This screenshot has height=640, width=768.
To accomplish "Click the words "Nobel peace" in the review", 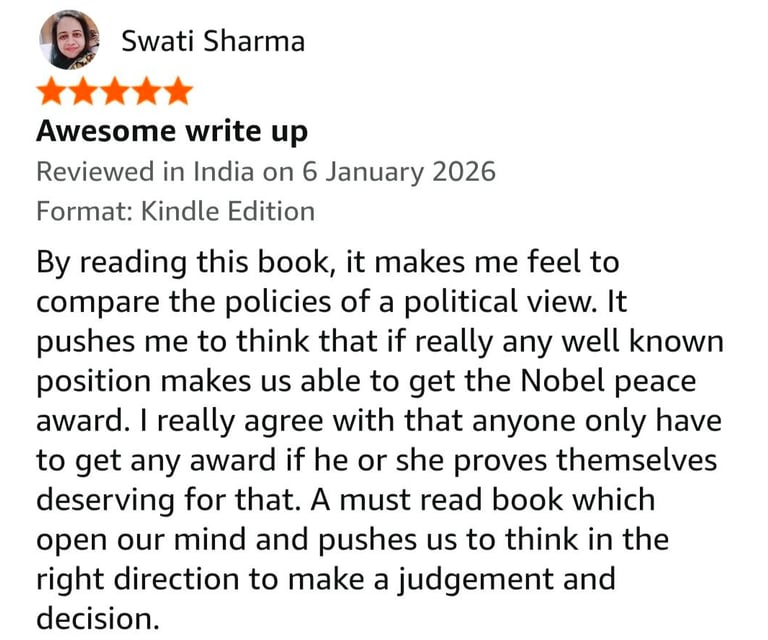I will coord(608,381).
